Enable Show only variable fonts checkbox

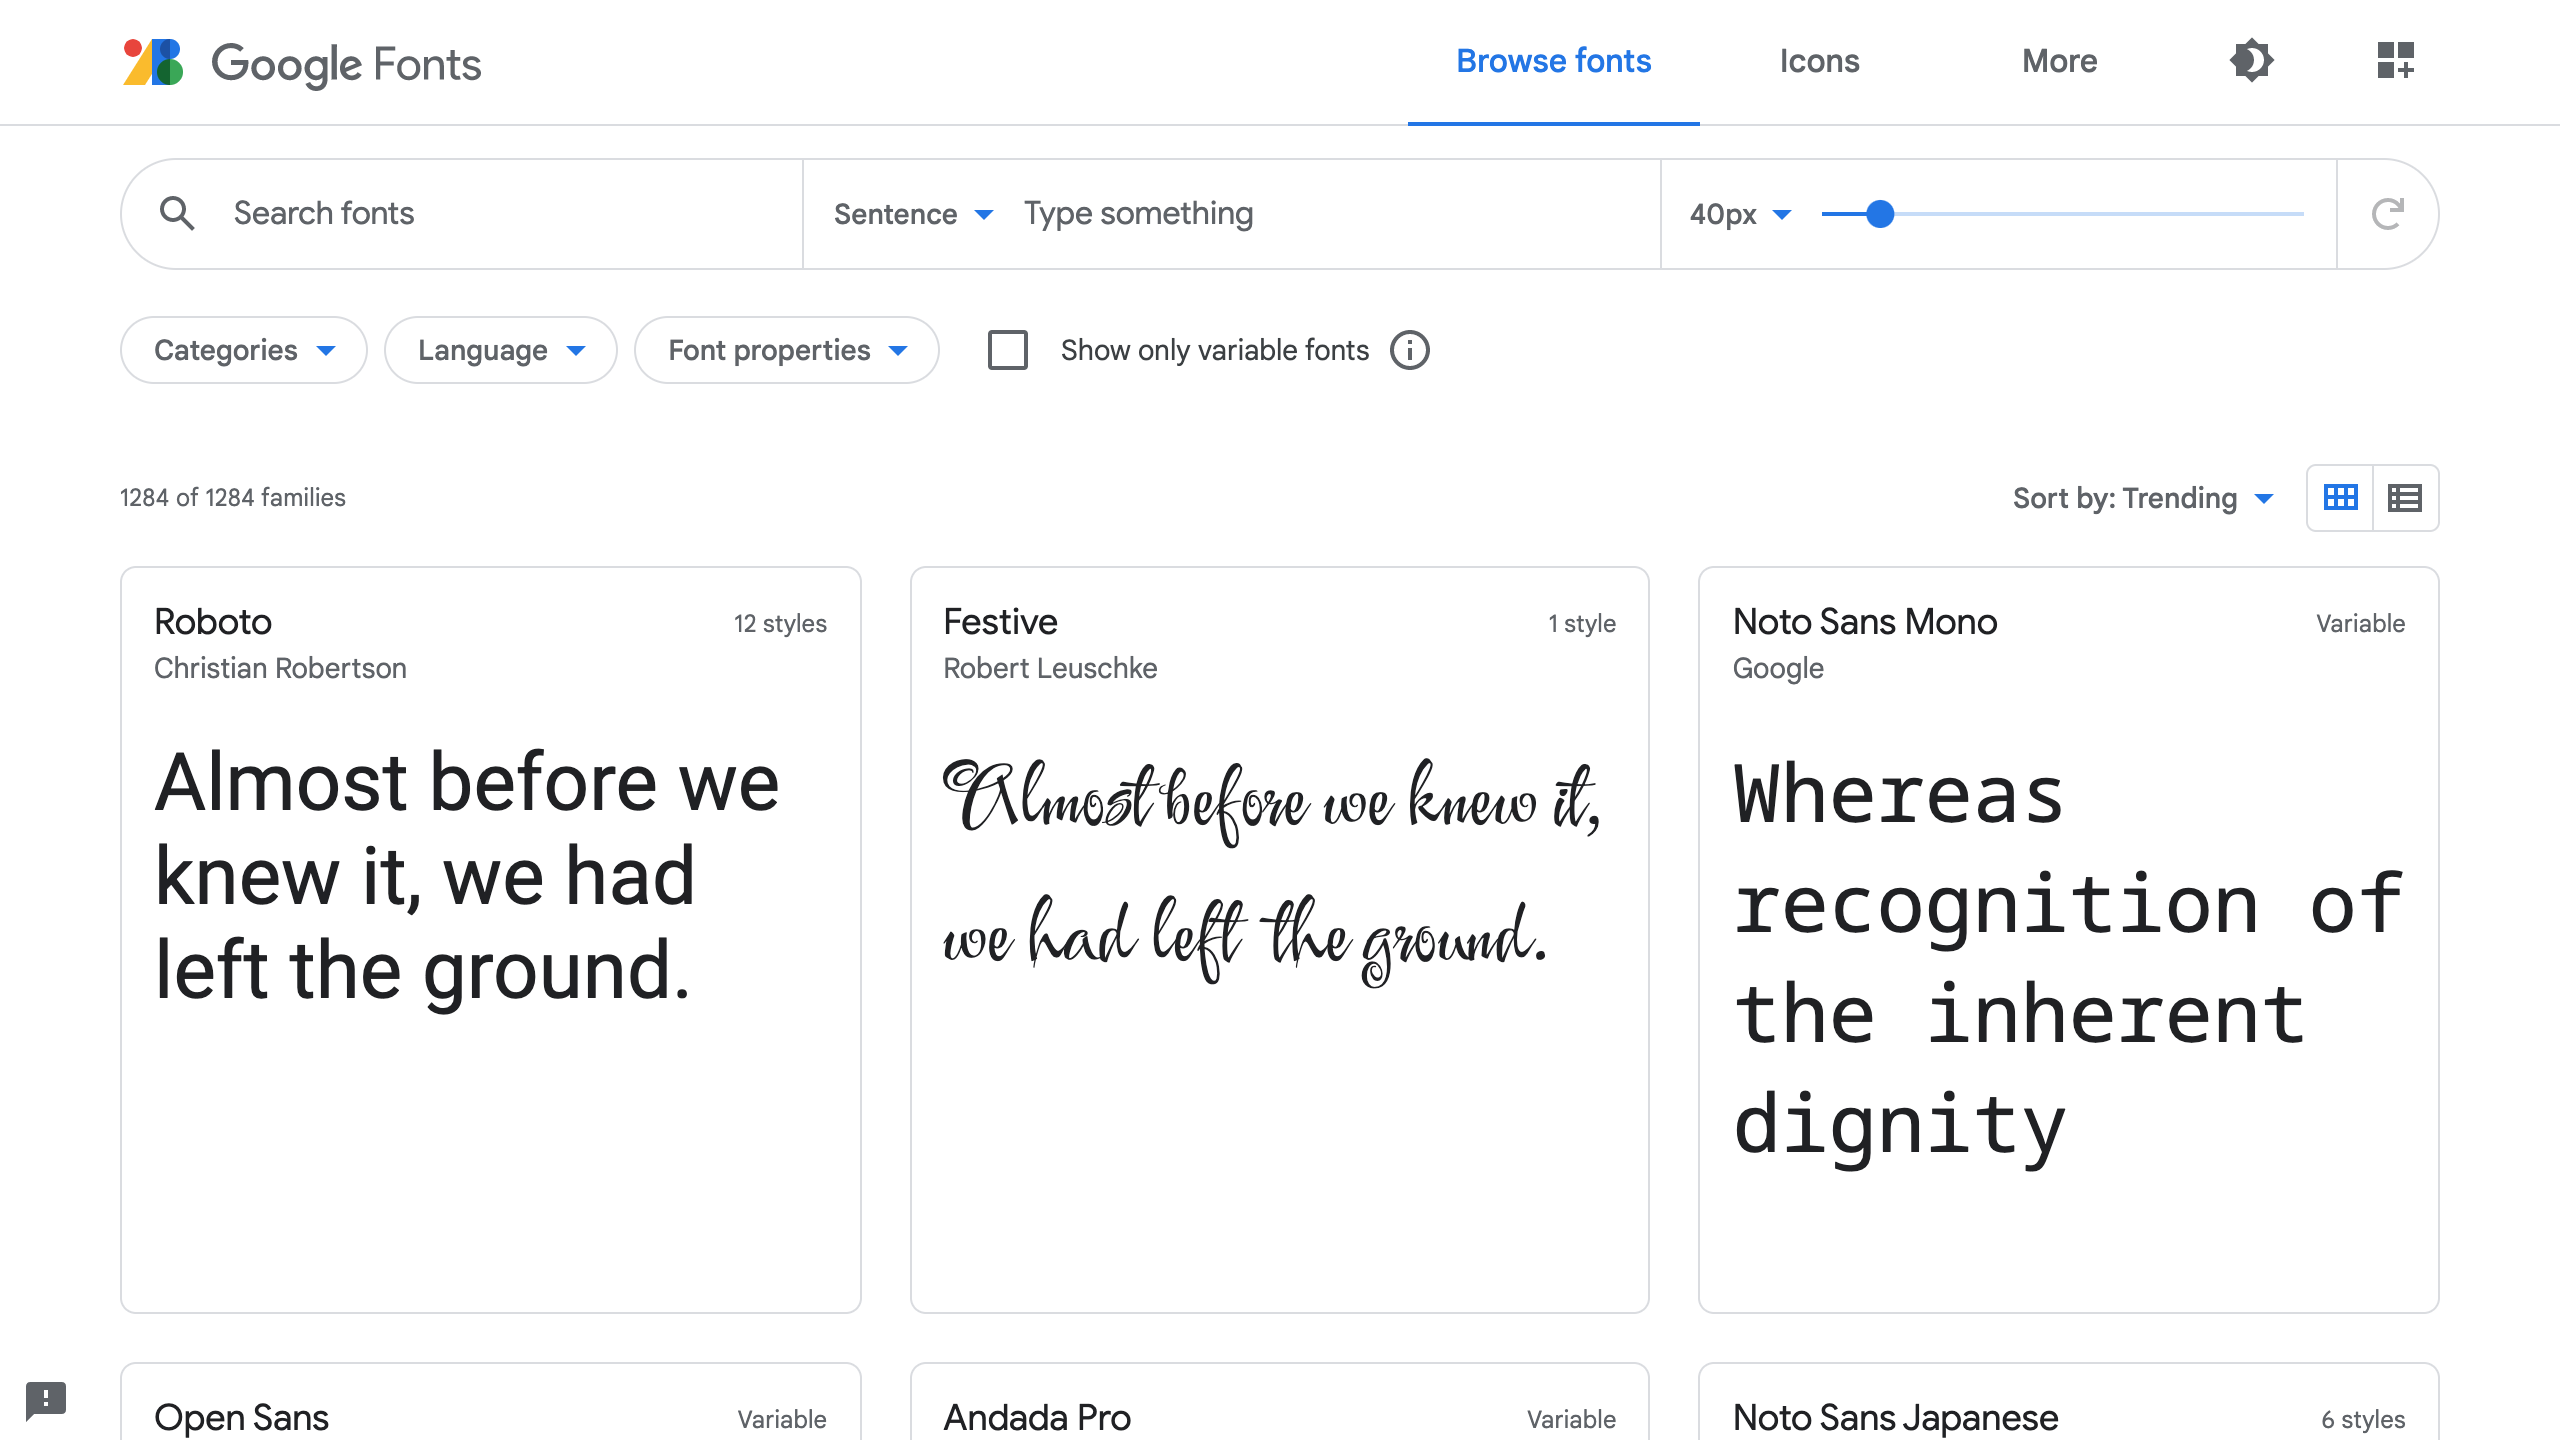[1007, 350]
